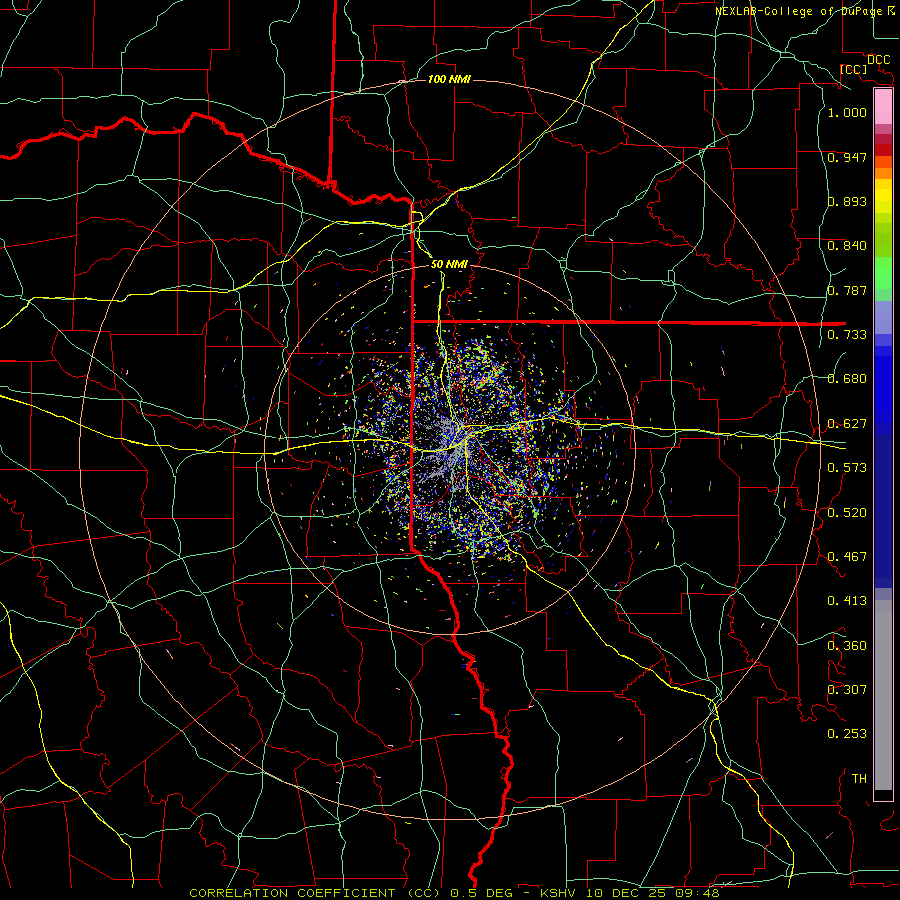The height and width of the screenshot is (900, 900).
Task: Click the 0.413 scale value
Action: point(847,601)
